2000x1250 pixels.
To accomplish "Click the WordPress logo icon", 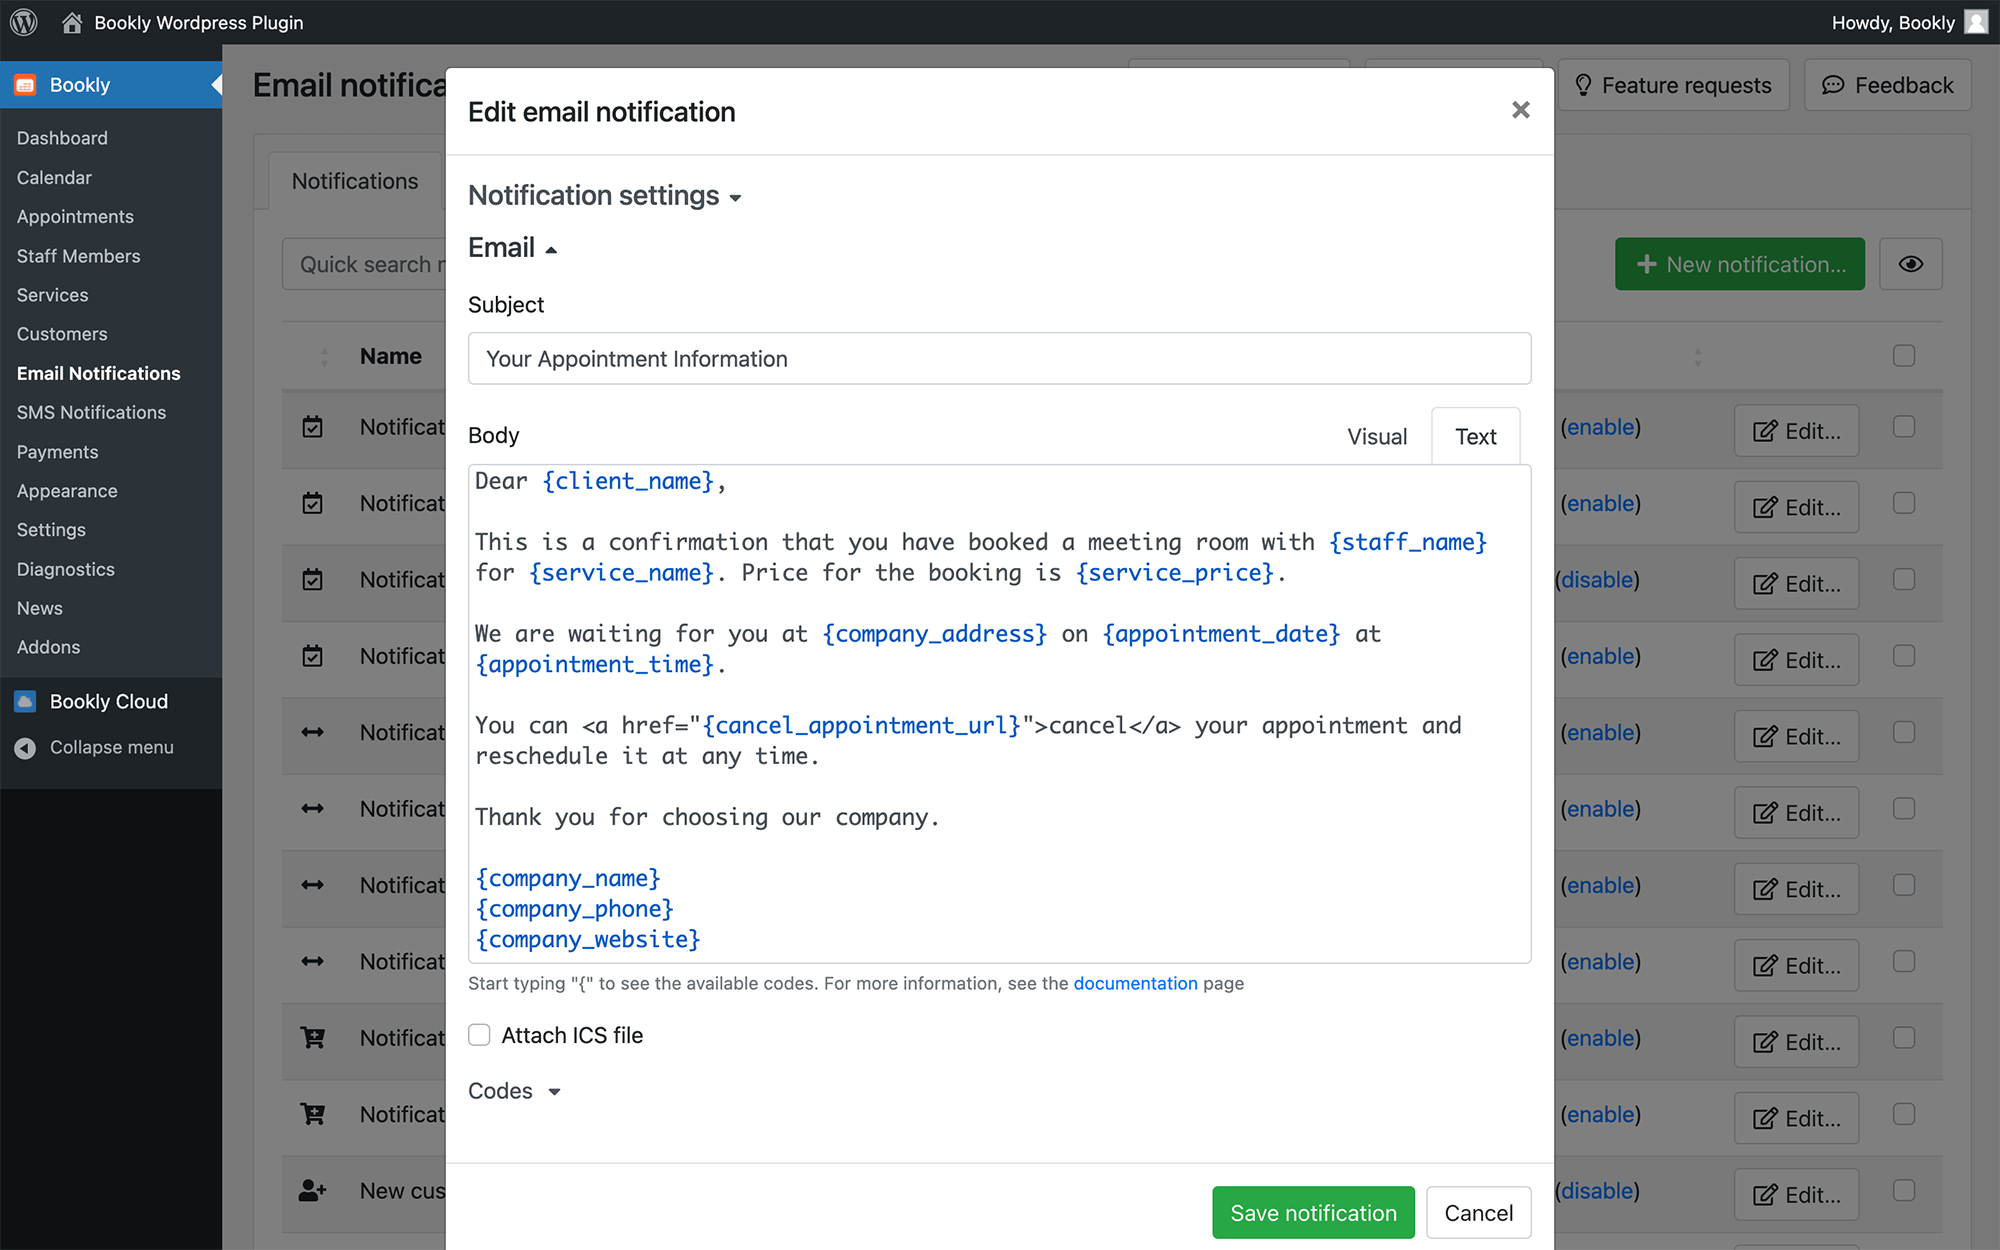I will coord(24,22).
